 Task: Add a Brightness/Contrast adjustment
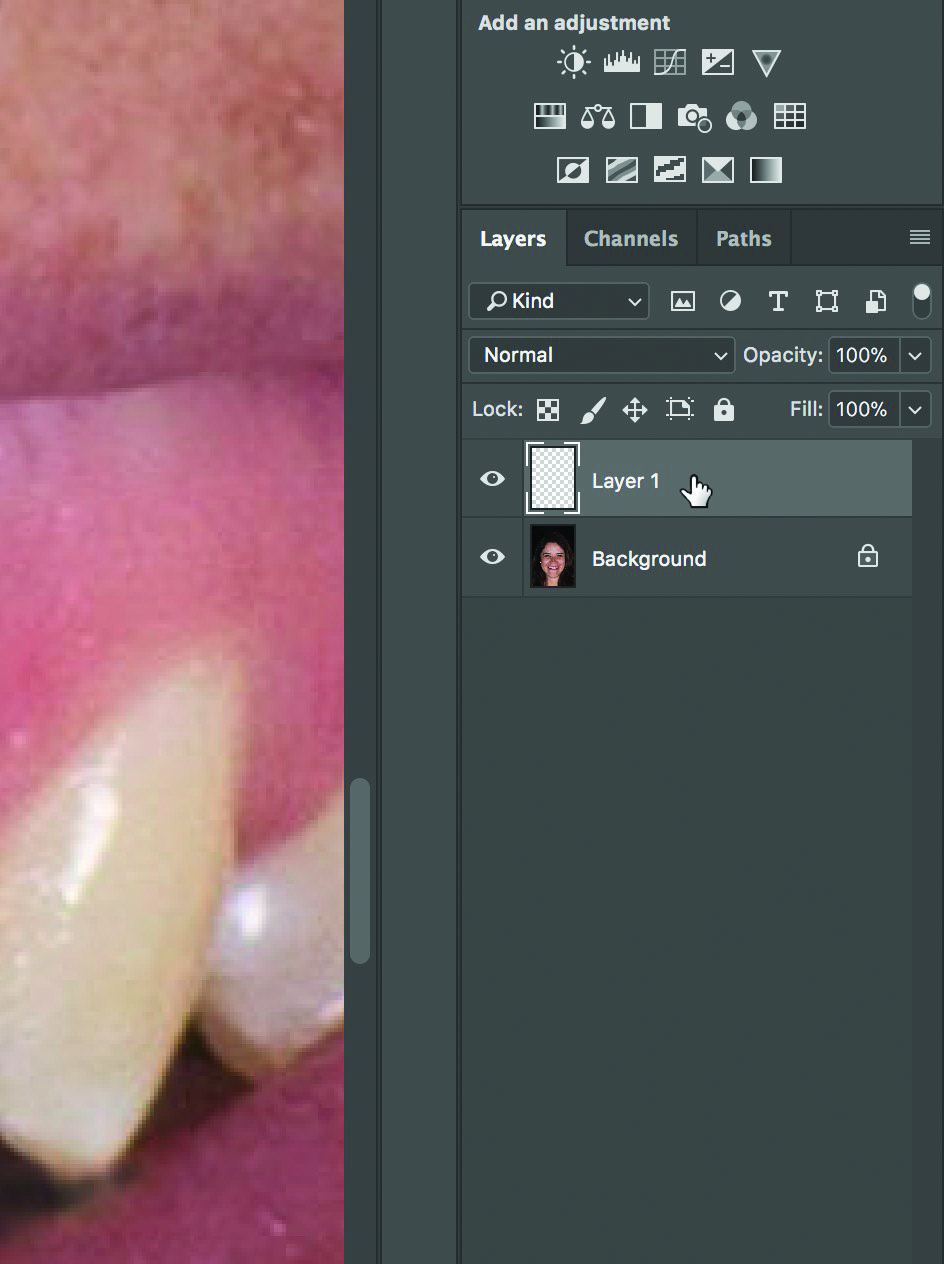click(573, 63)
